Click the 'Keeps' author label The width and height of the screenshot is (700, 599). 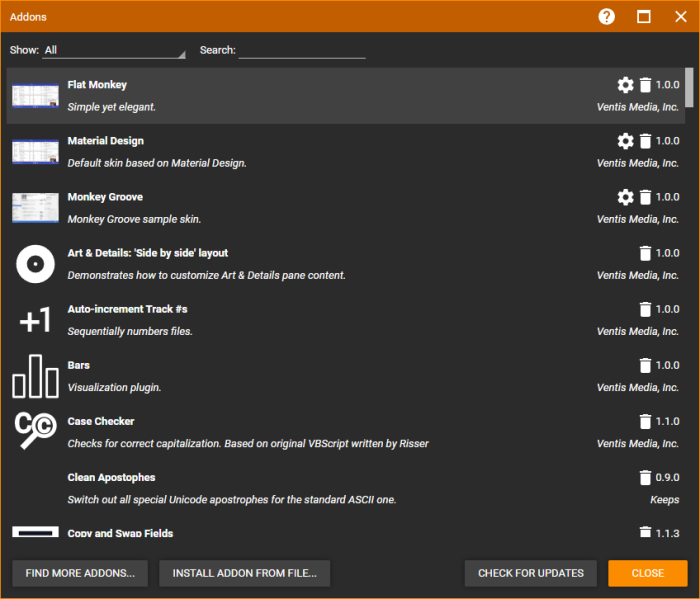point(664,500)
